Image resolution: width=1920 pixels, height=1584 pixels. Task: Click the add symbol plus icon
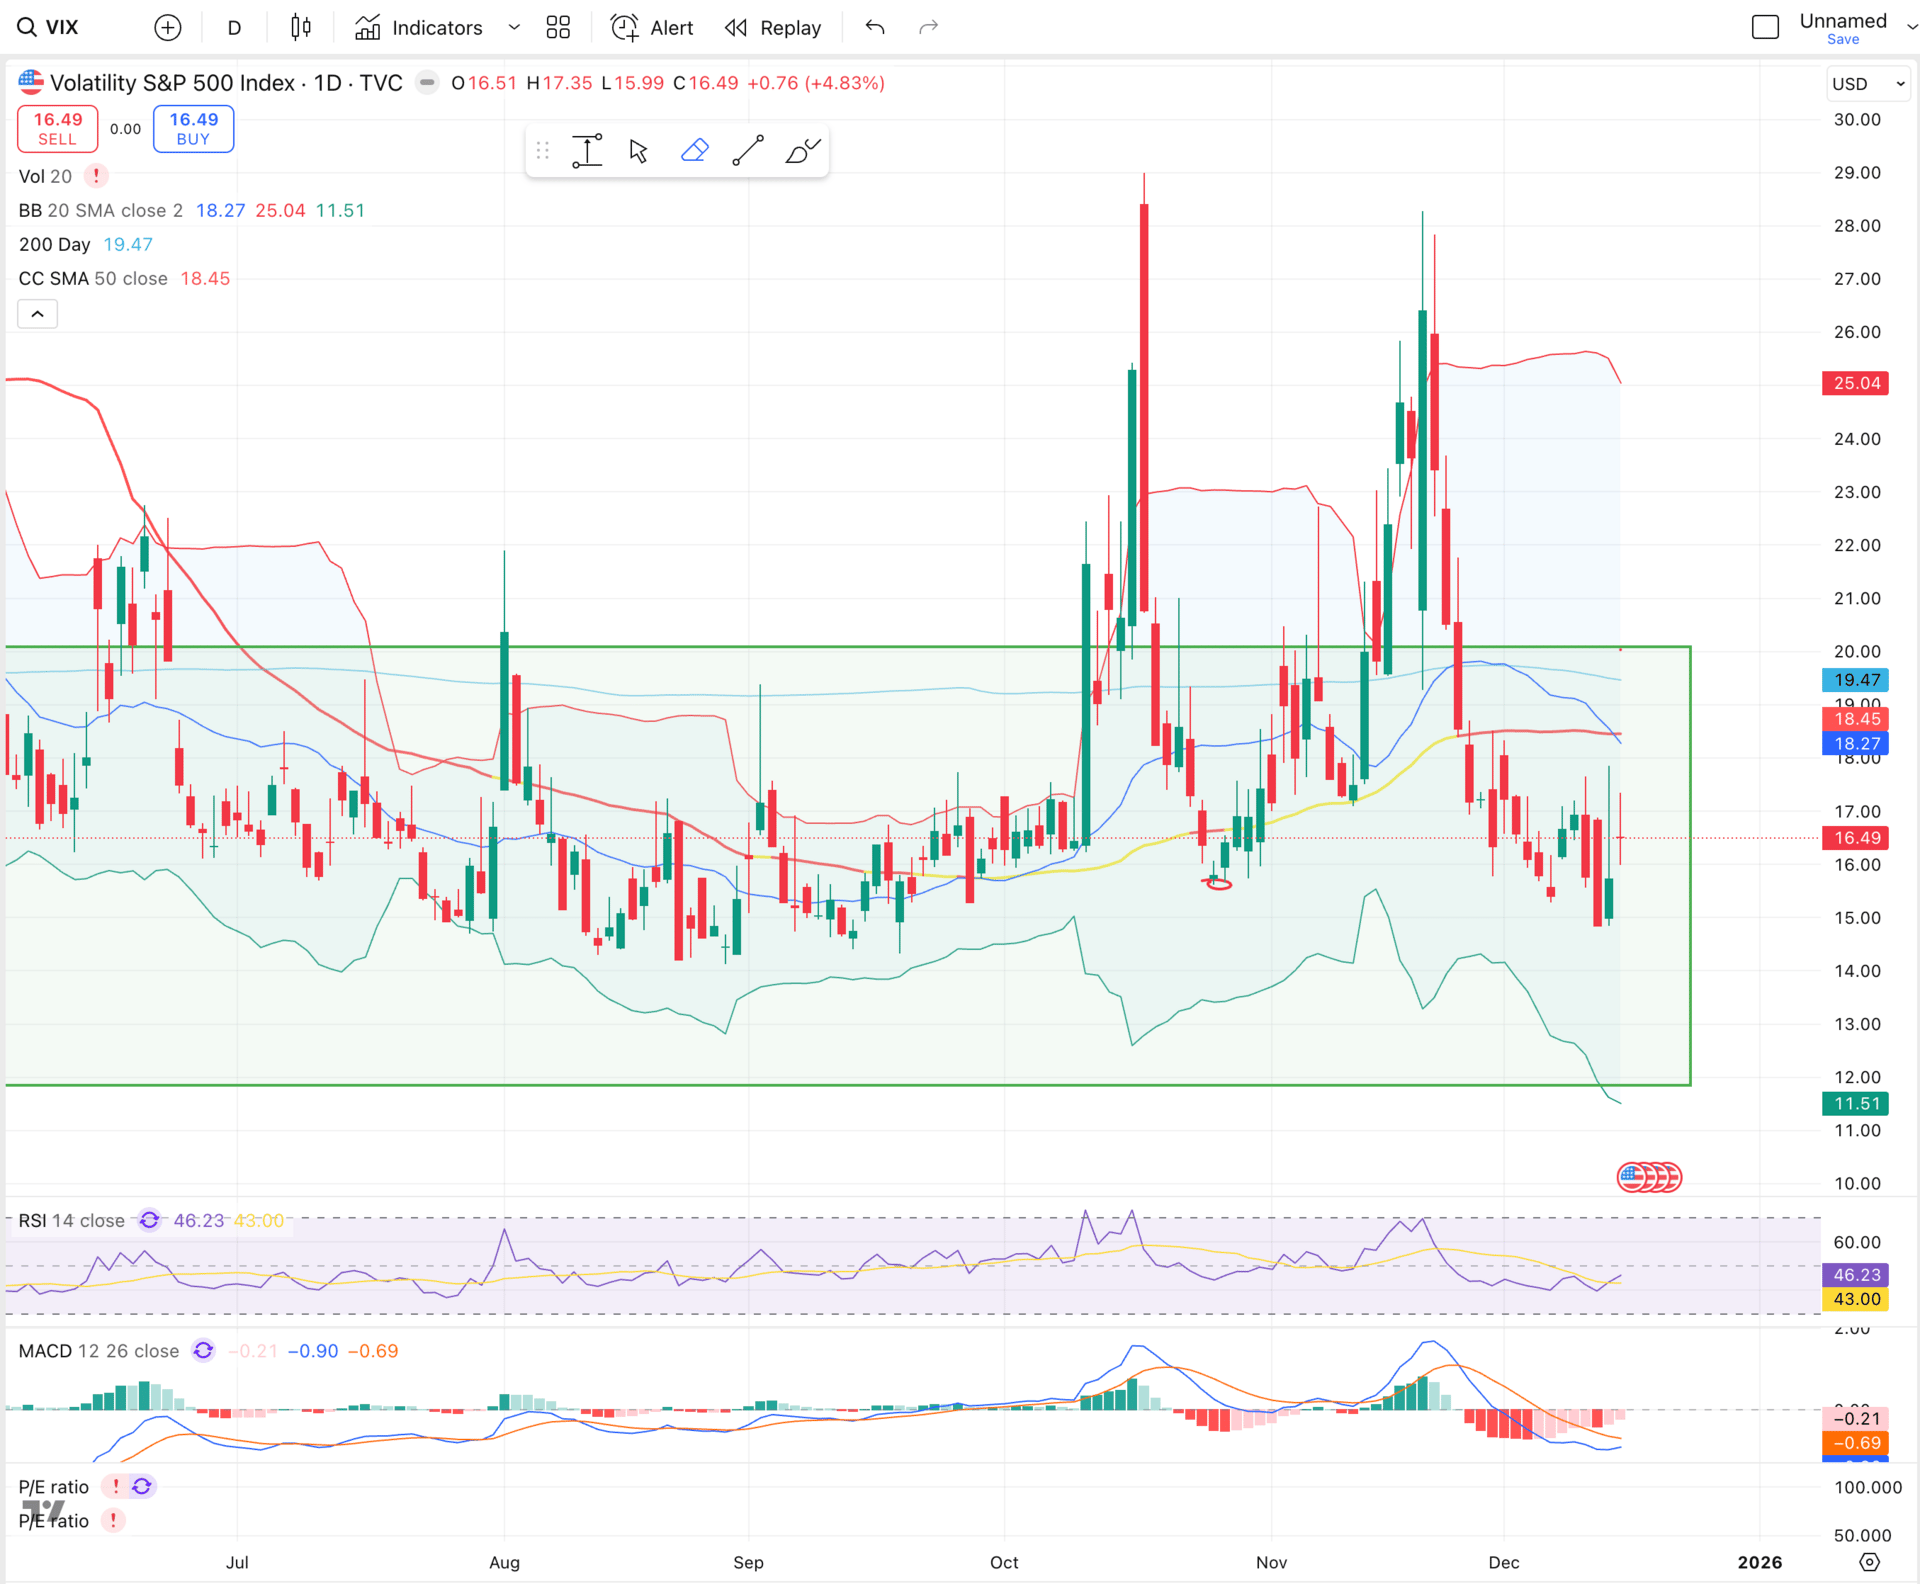(168, 28)
